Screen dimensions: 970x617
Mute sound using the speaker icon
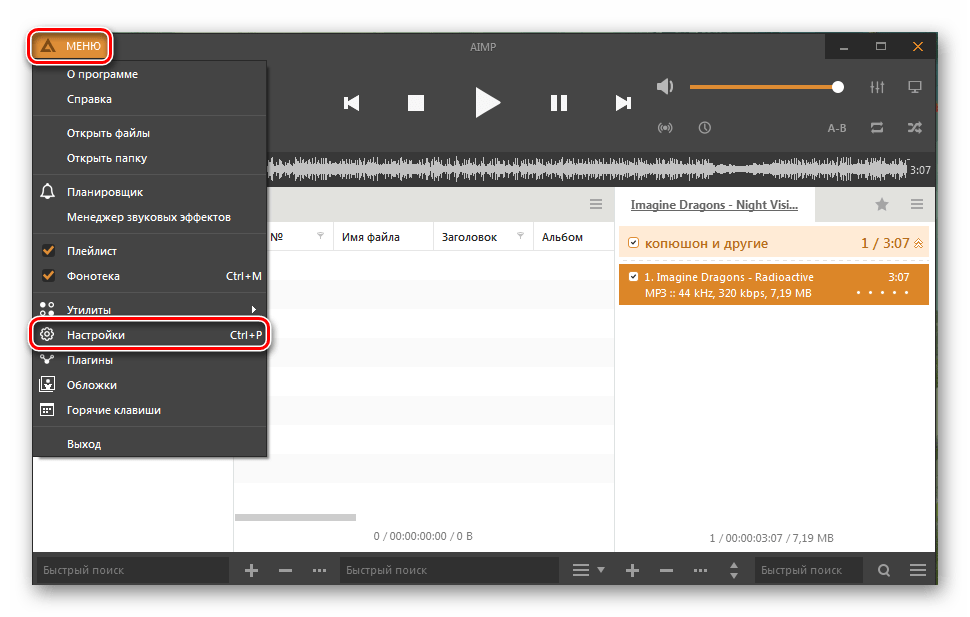(x=665, y=87)
